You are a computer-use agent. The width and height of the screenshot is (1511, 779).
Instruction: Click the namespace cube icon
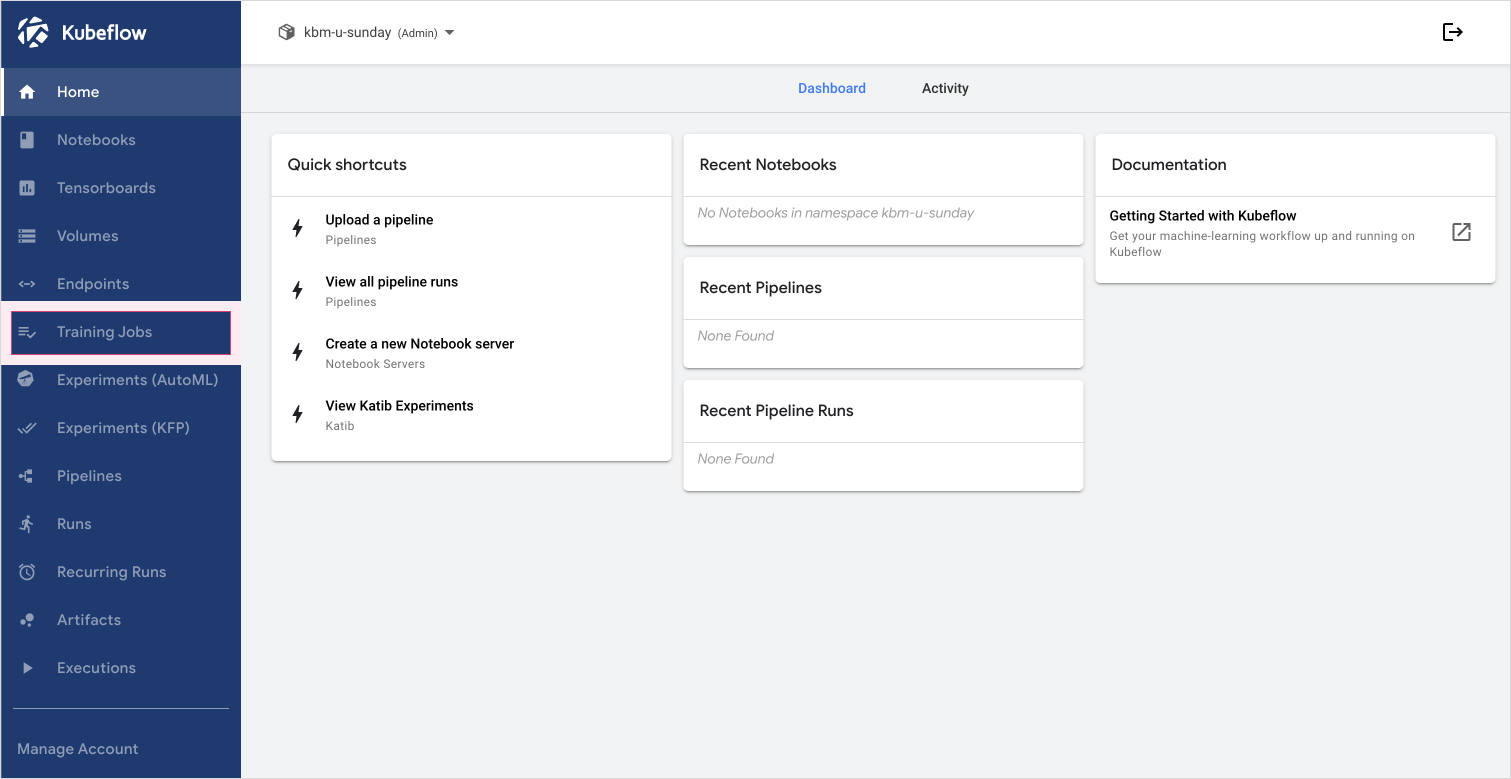pyautogui.click(x=286, y=32)
